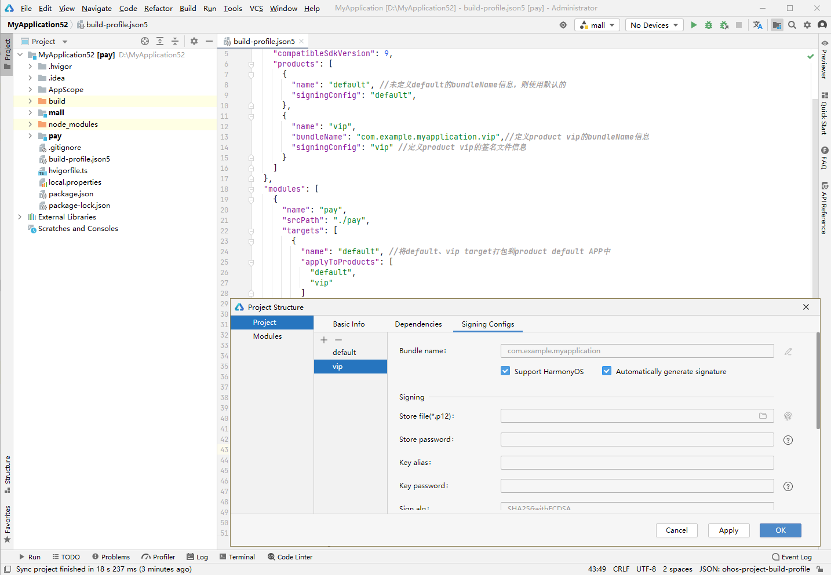Open the project structure toolbar icon
This screenshot has height=576, width=832.
coord(777,25)
